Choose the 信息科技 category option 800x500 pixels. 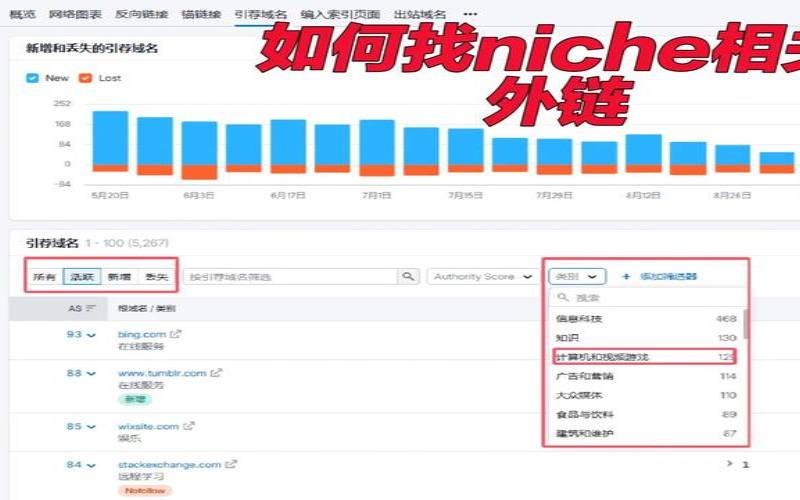[645, 319]
